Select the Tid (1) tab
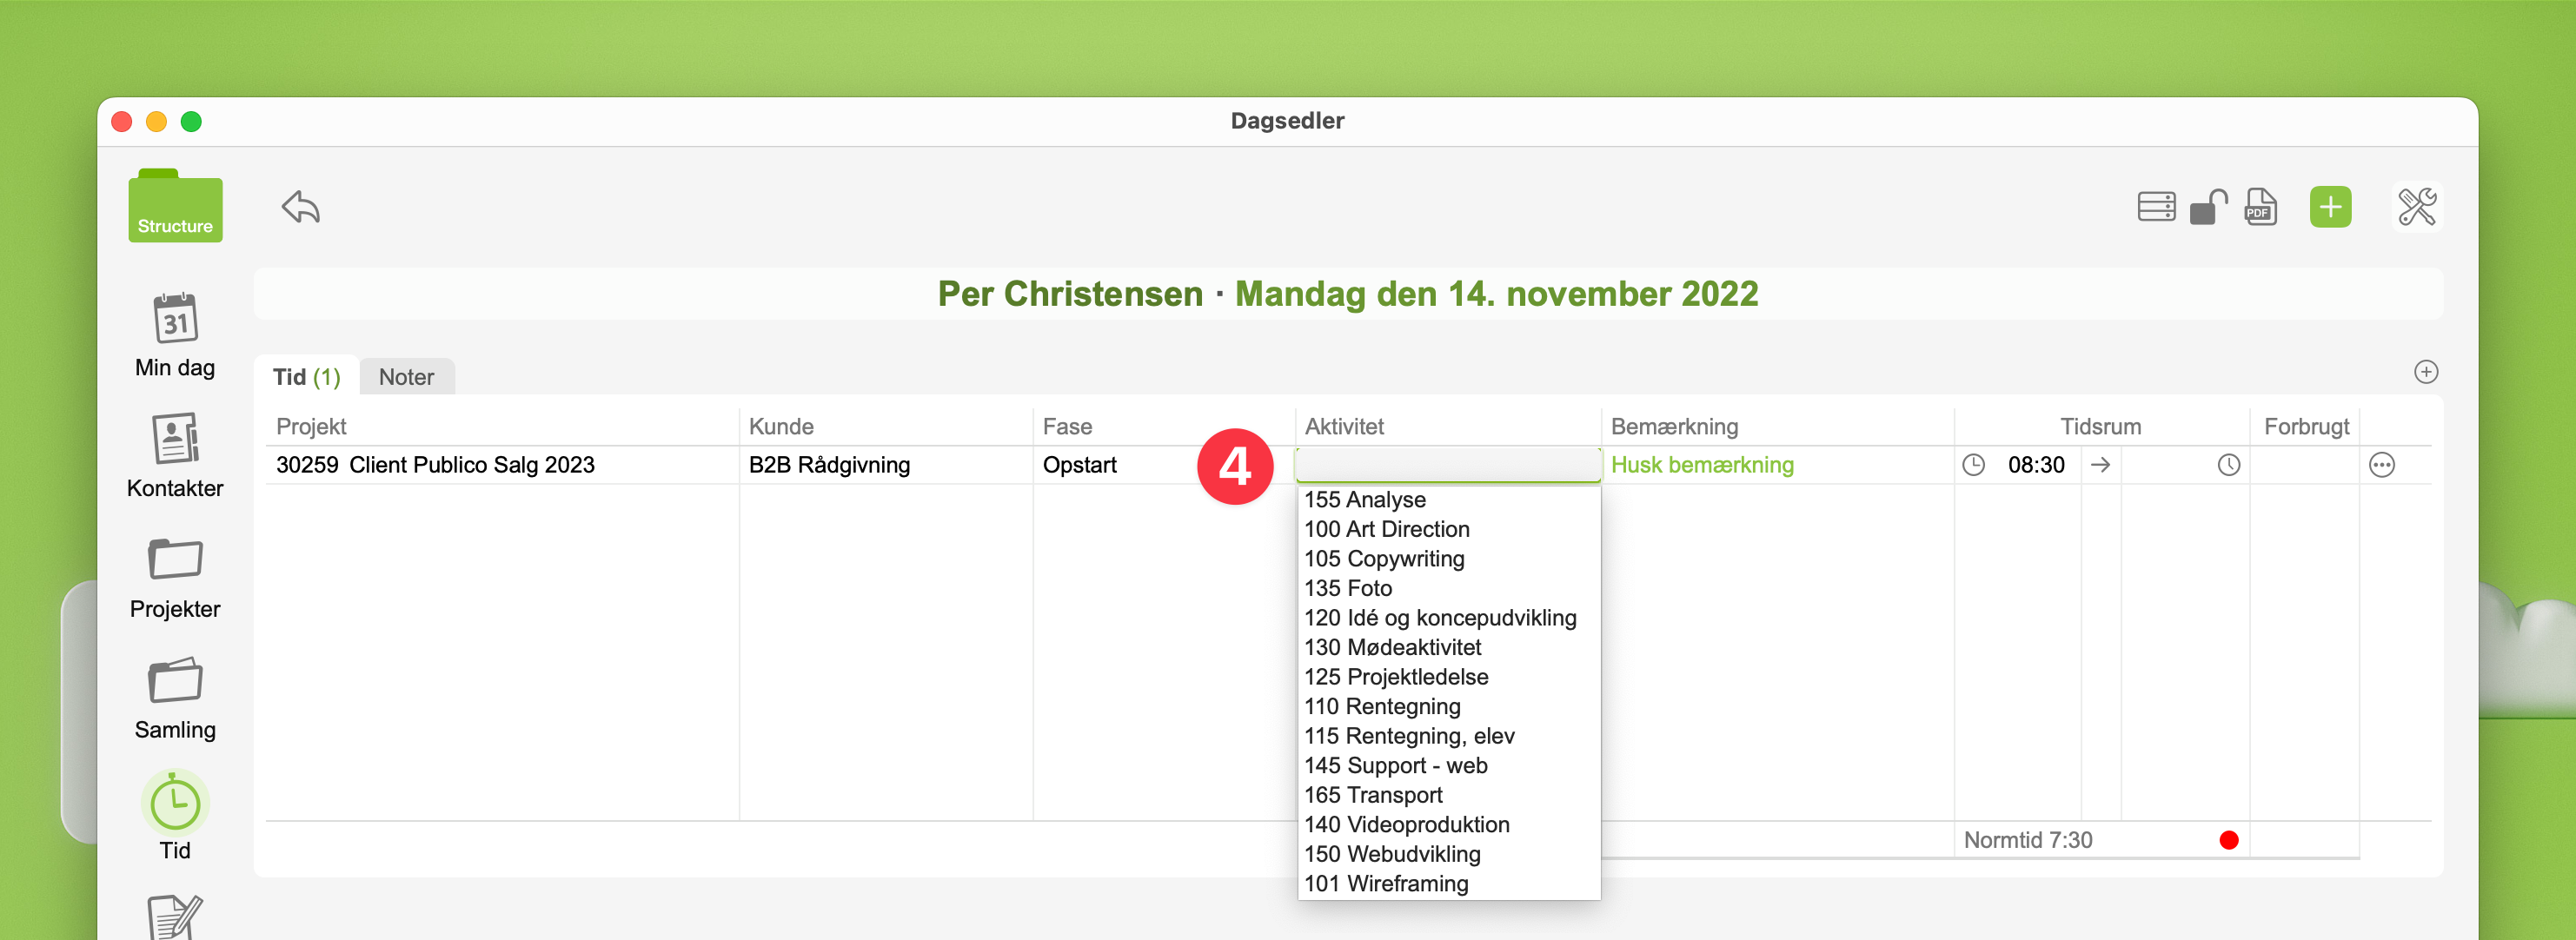2576x940 pixels. [306, 377]
